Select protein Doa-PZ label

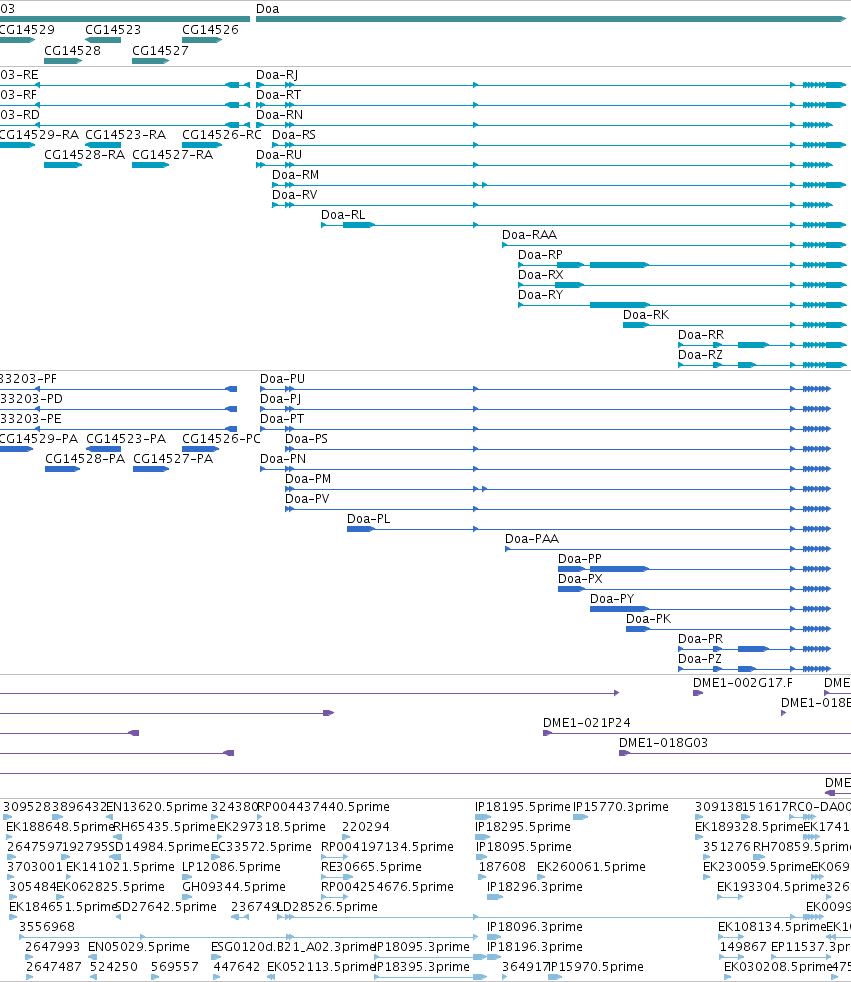click(699, 660)
